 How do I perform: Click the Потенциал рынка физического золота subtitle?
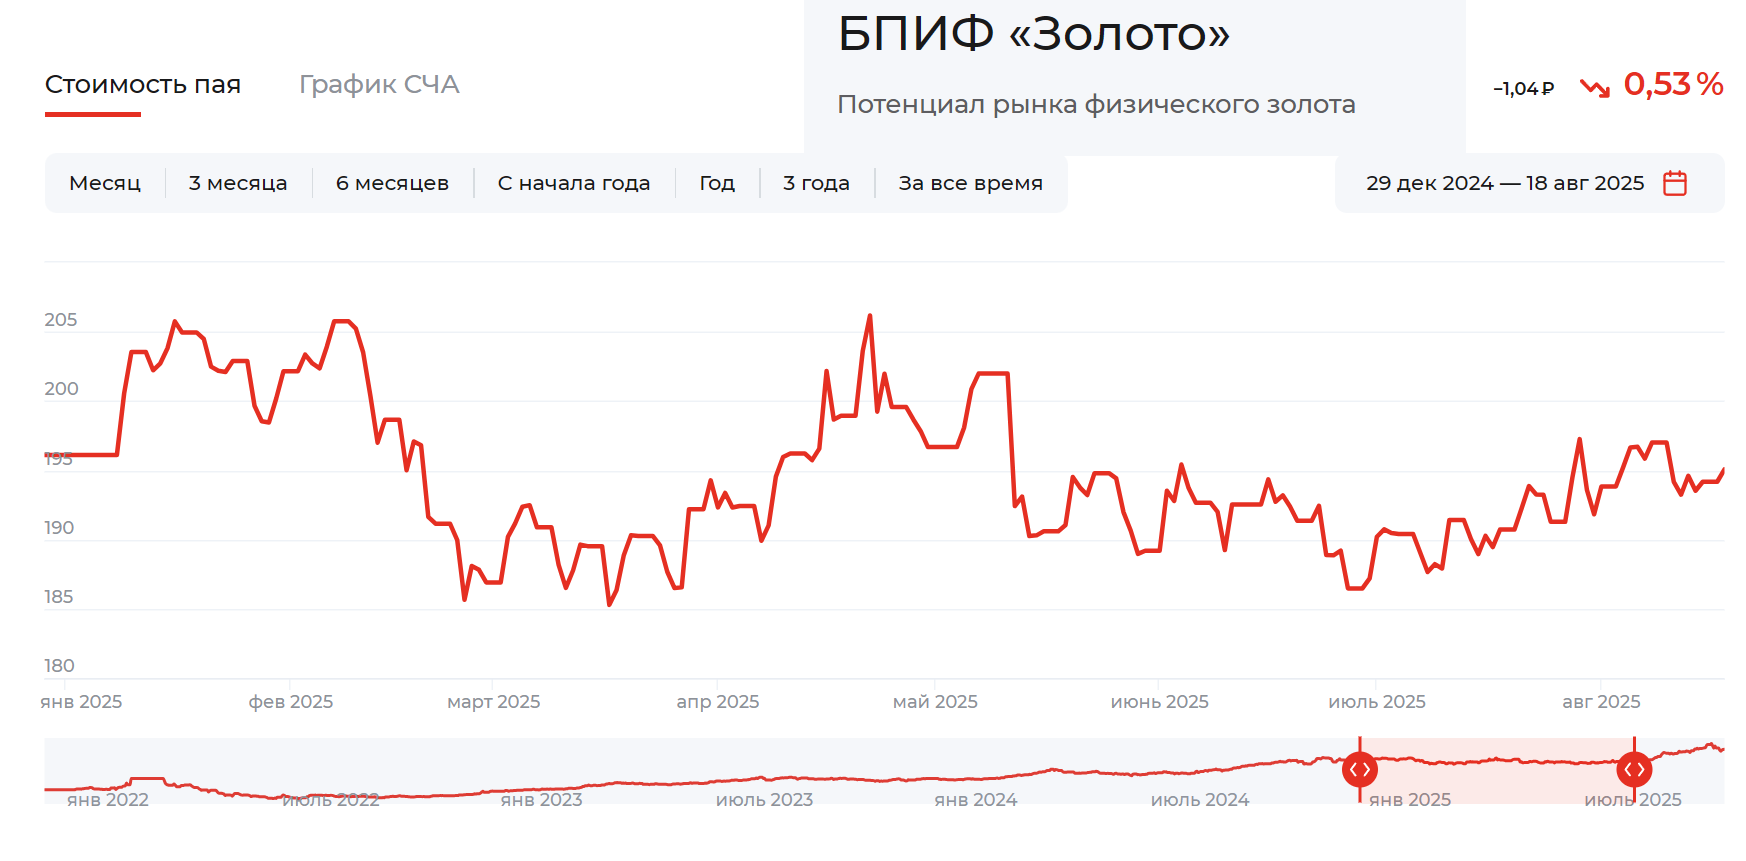coord(1096,105)
